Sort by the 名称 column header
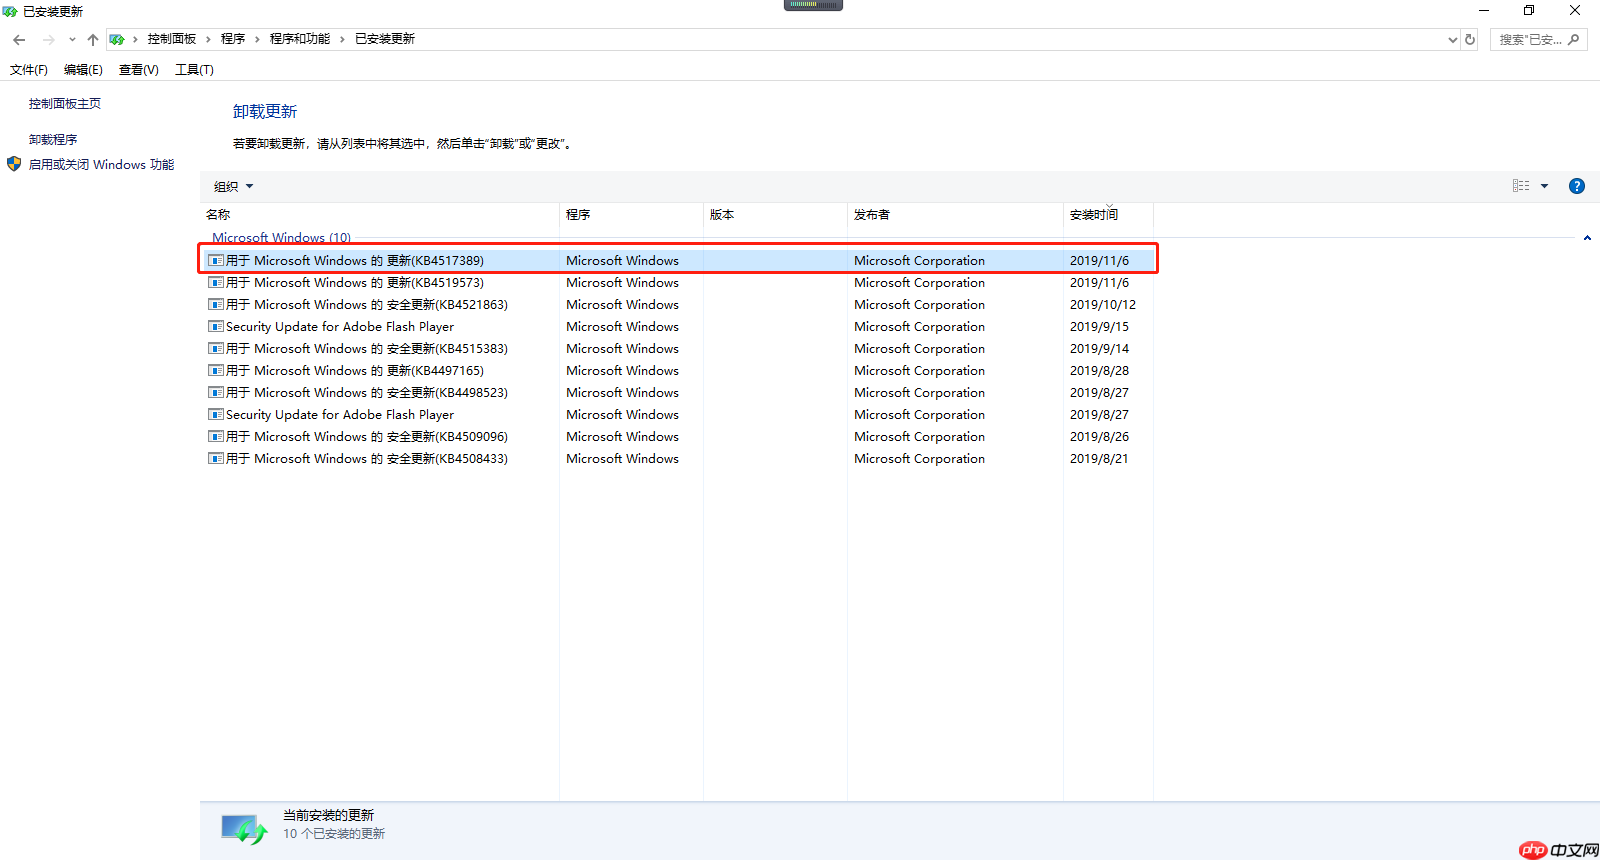This screenshot has width=1600, height=860. 380,215
